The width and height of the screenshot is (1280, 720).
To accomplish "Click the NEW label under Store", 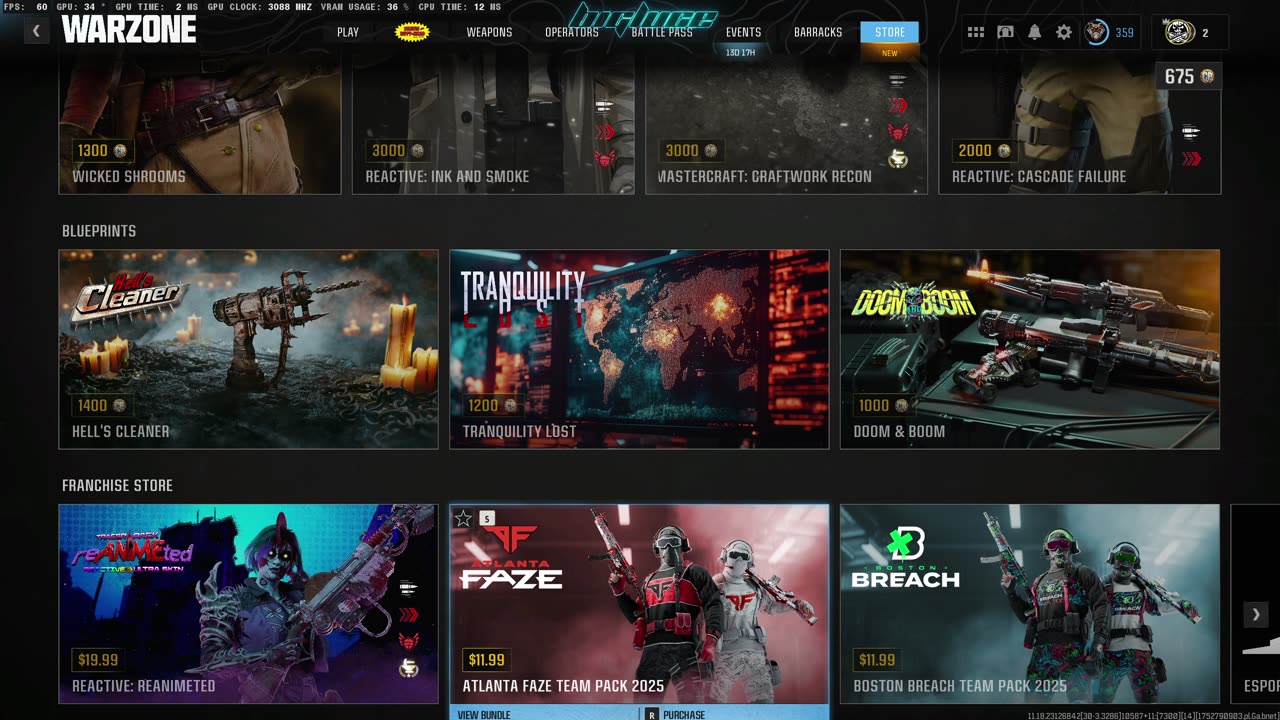I will 890,53.
